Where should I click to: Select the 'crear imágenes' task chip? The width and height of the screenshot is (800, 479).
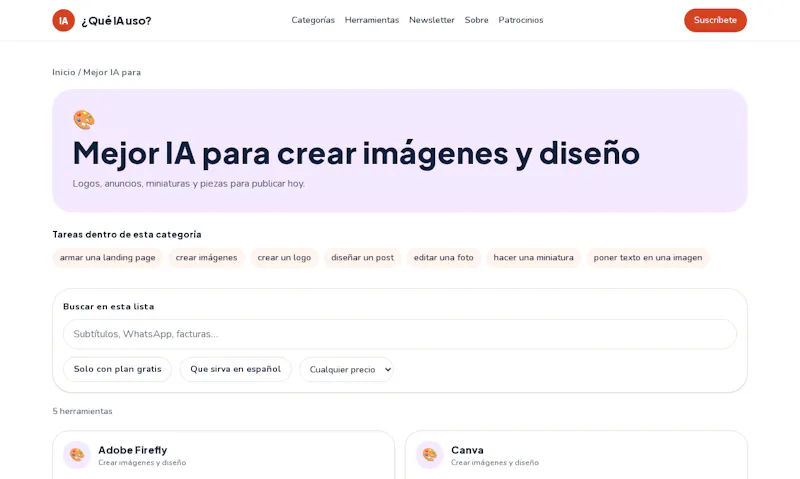(x=207, y=258)
